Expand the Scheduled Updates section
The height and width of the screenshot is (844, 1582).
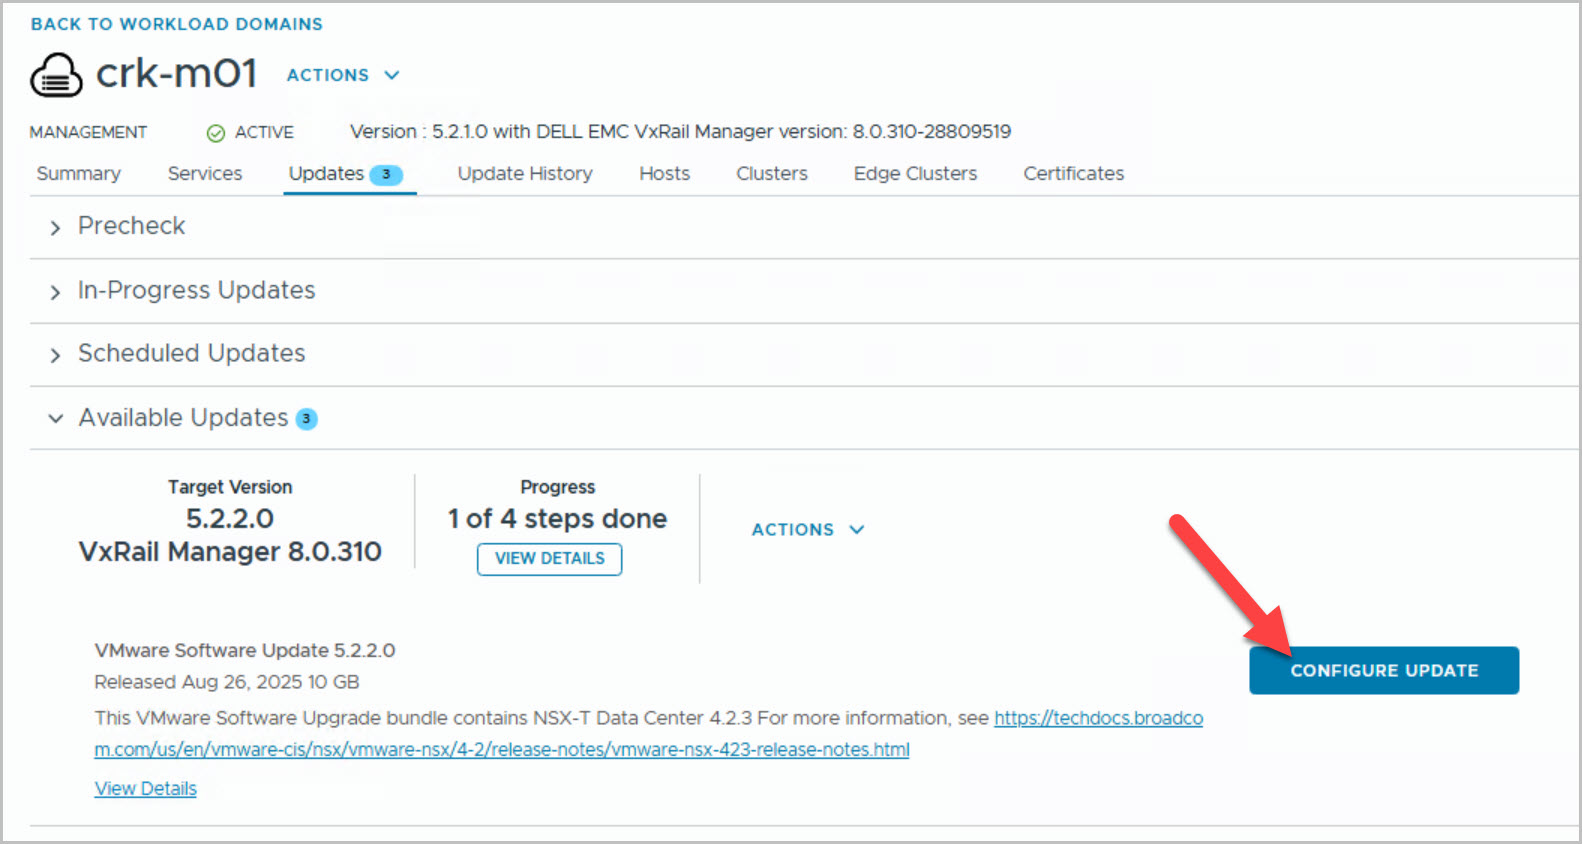click(56, 355)
